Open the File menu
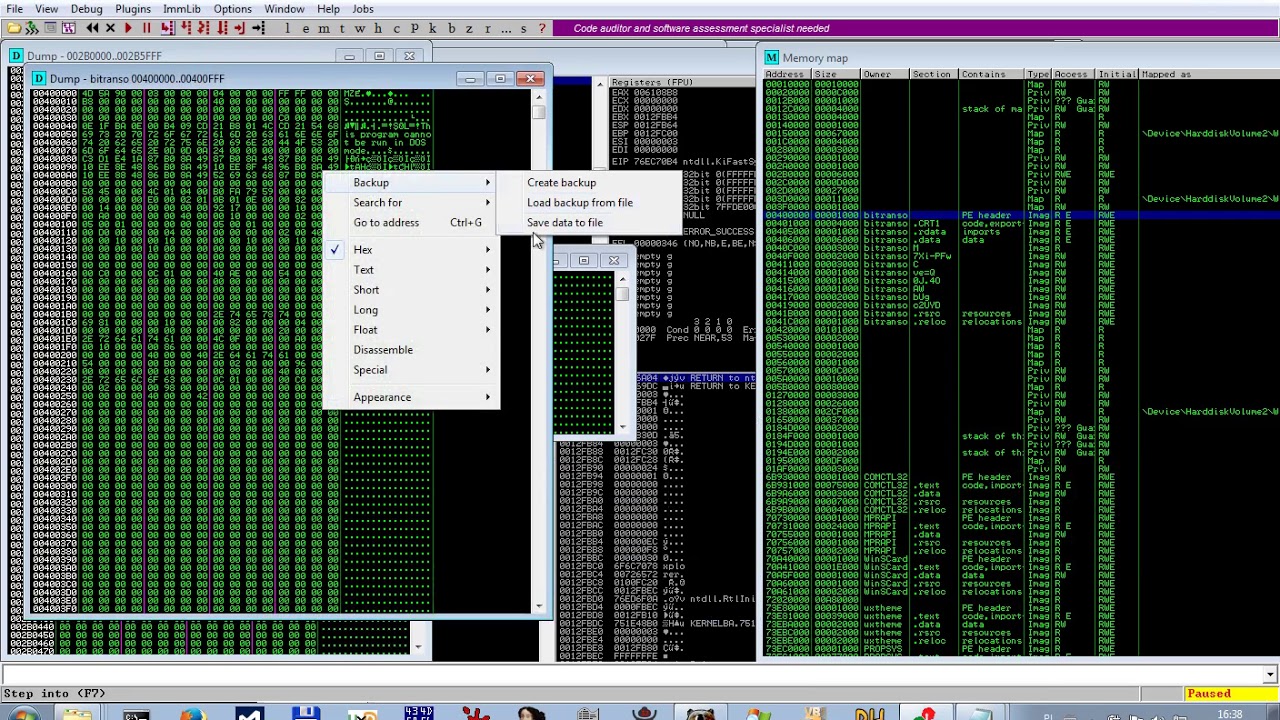 15,9
